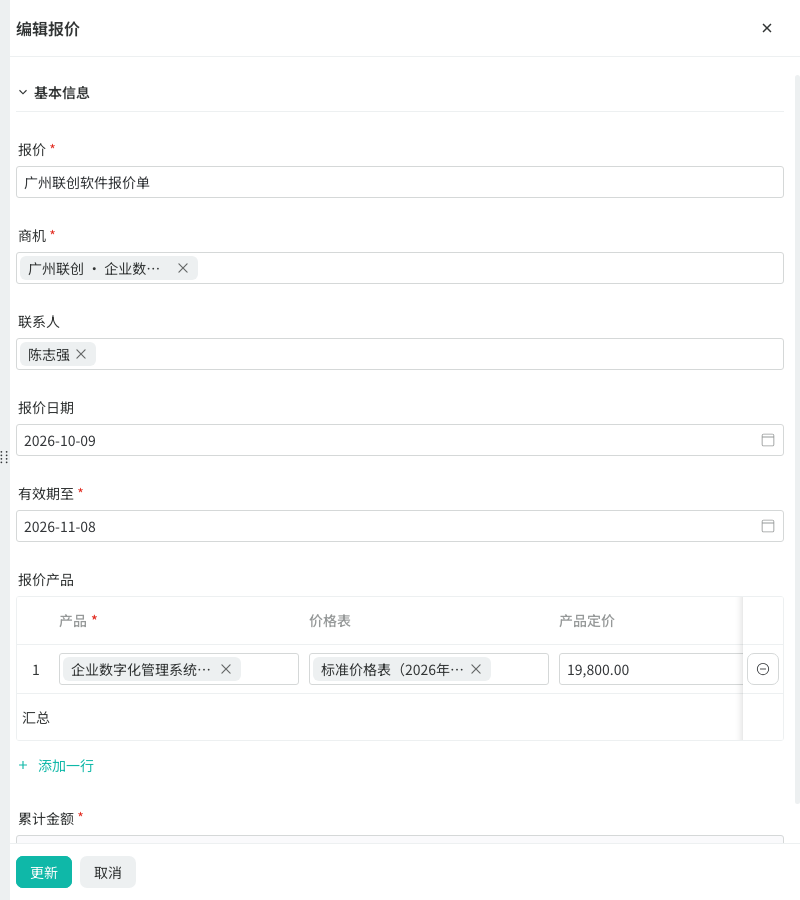The height and width of the screenshot is (900, 800).
Task: Open calendar picker for 有效期至
Action: pos(768,526)
